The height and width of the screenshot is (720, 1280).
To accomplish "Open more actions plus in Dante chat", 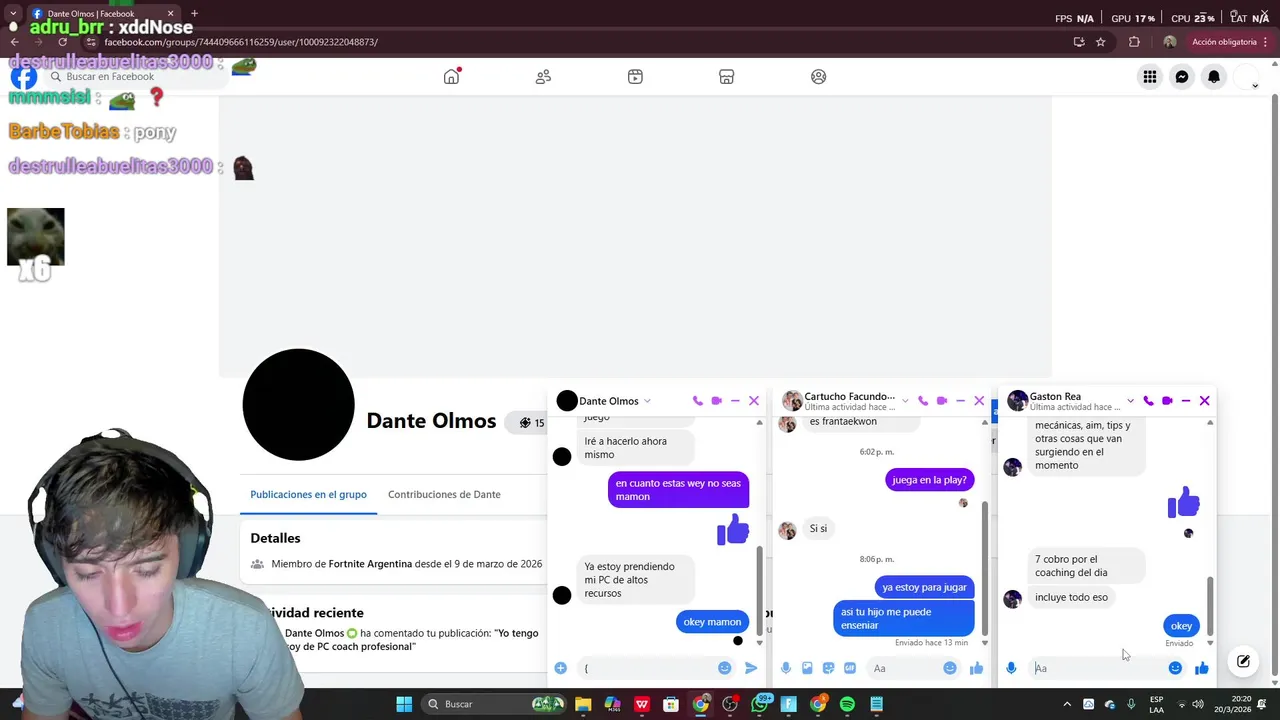I will point(561,668).
